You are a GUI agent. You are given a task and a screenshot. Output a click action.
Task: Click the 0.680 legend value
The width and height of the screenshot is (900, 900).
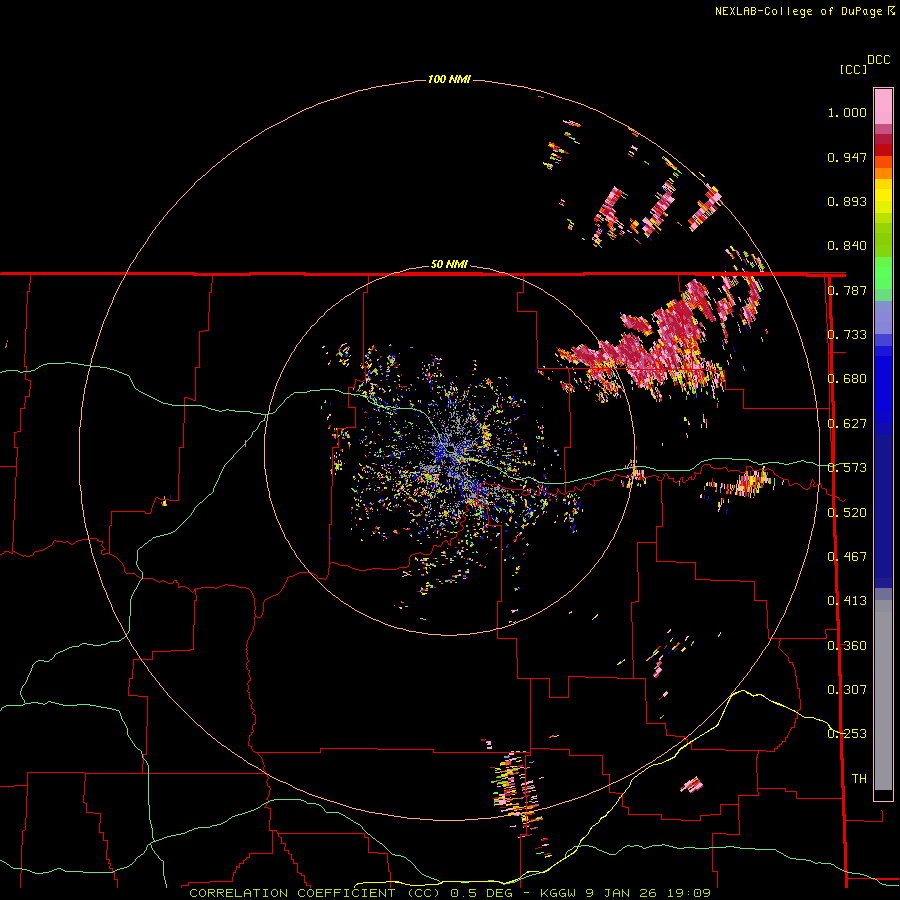pyautogui.click(x=847, y=379)
